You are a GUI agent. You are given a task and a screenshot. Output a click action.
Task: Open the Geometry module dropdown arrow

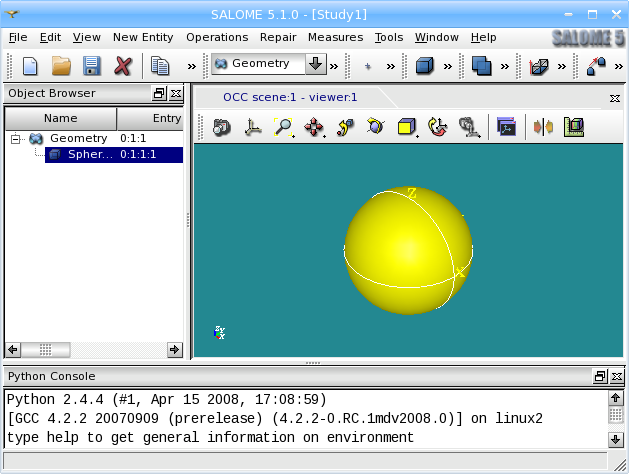315,64
